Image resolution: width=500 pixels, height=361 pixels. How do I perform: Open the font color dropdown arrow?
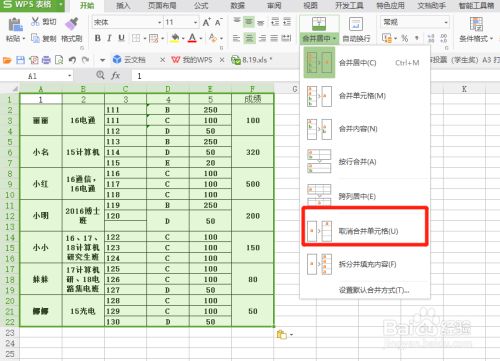click(x=201, y=39)
